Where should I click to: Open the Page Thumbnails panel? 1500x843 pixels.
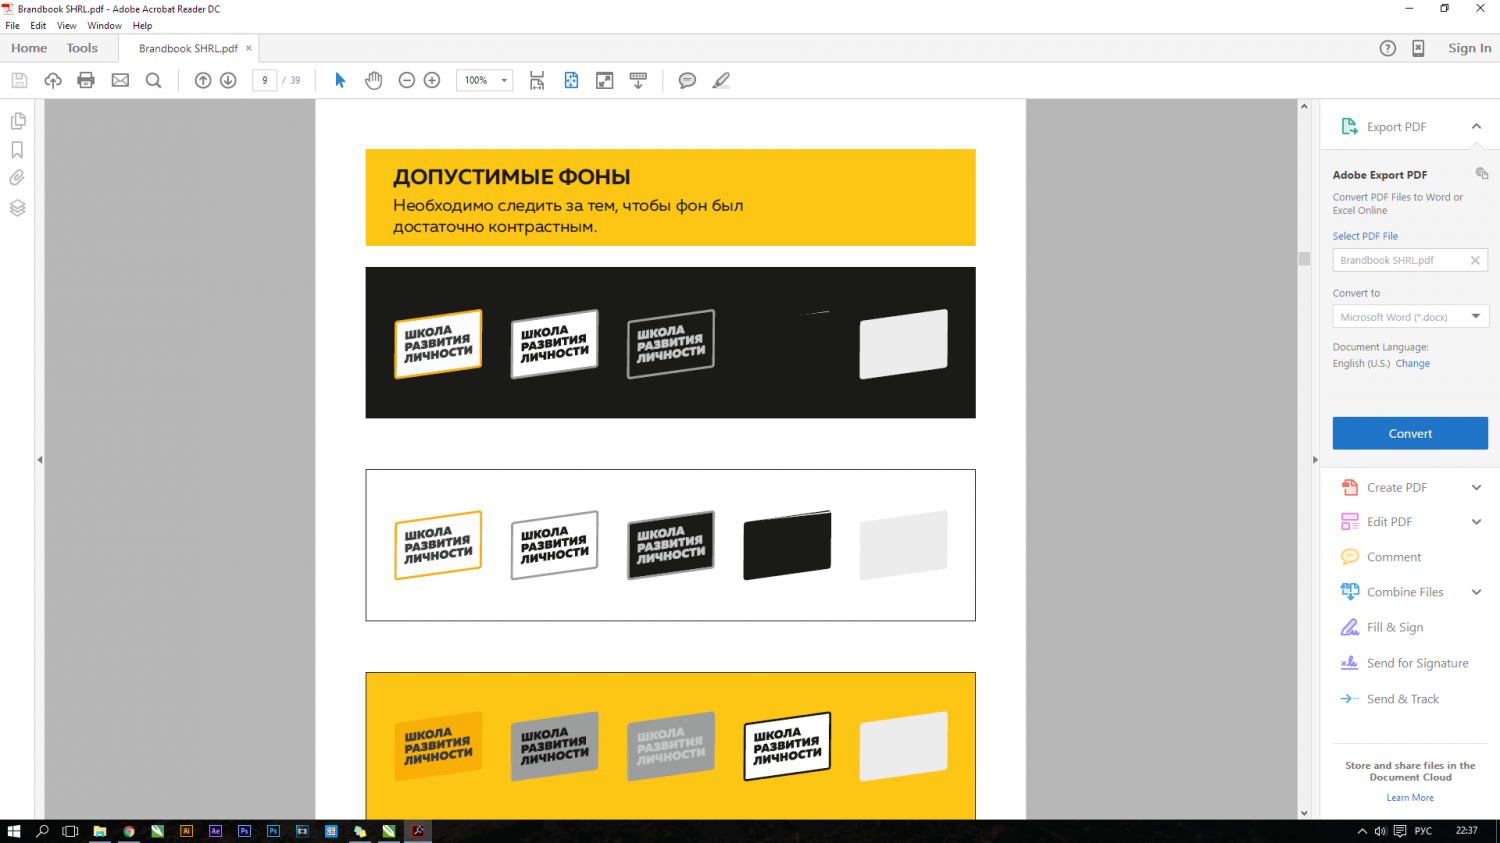(18, 121)
